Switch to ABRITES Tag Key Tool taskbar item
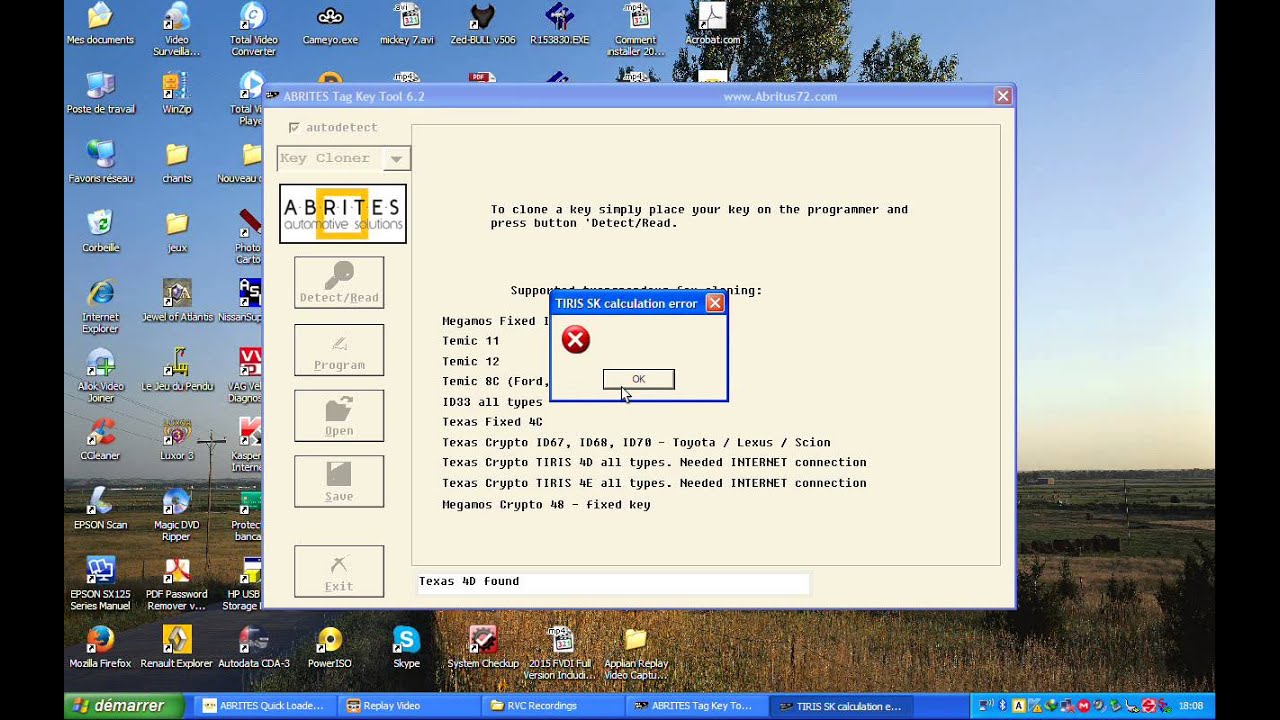1280x720 pixels. [x=696, y=706]
